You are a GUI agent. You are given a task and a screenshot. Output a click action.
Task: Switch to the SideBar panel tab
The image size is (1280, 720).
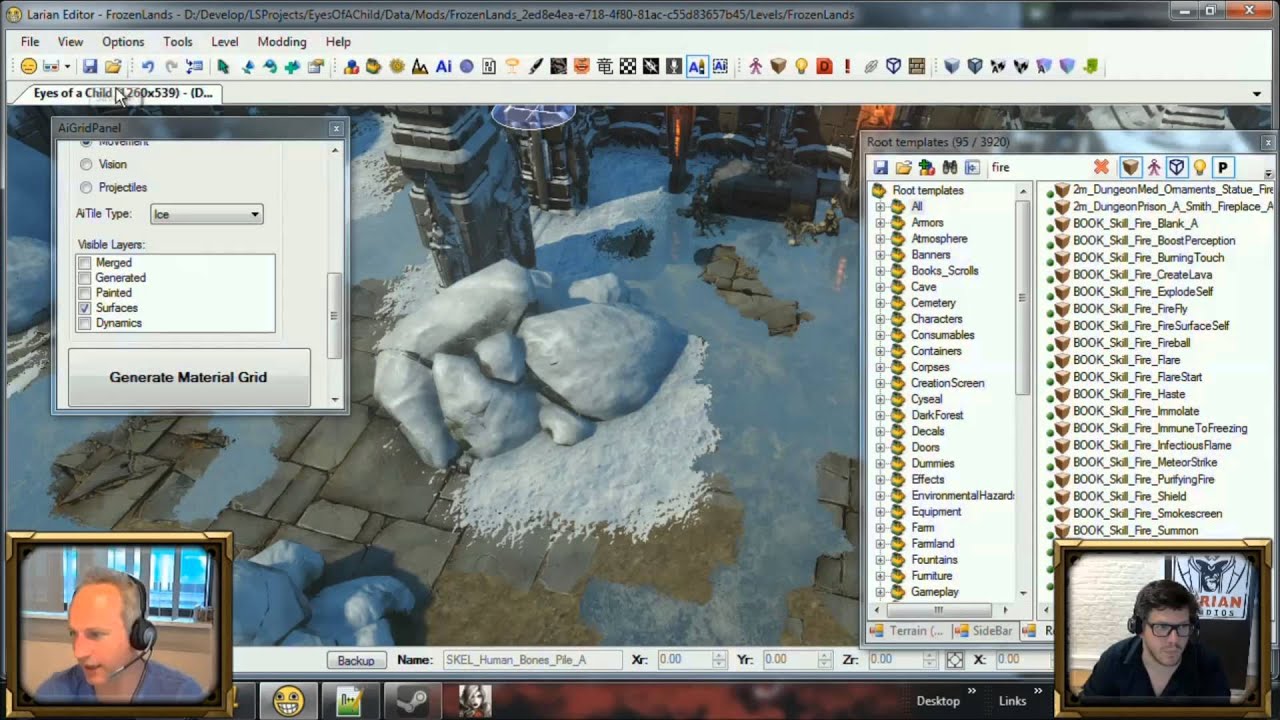click(x=982, y=631)
